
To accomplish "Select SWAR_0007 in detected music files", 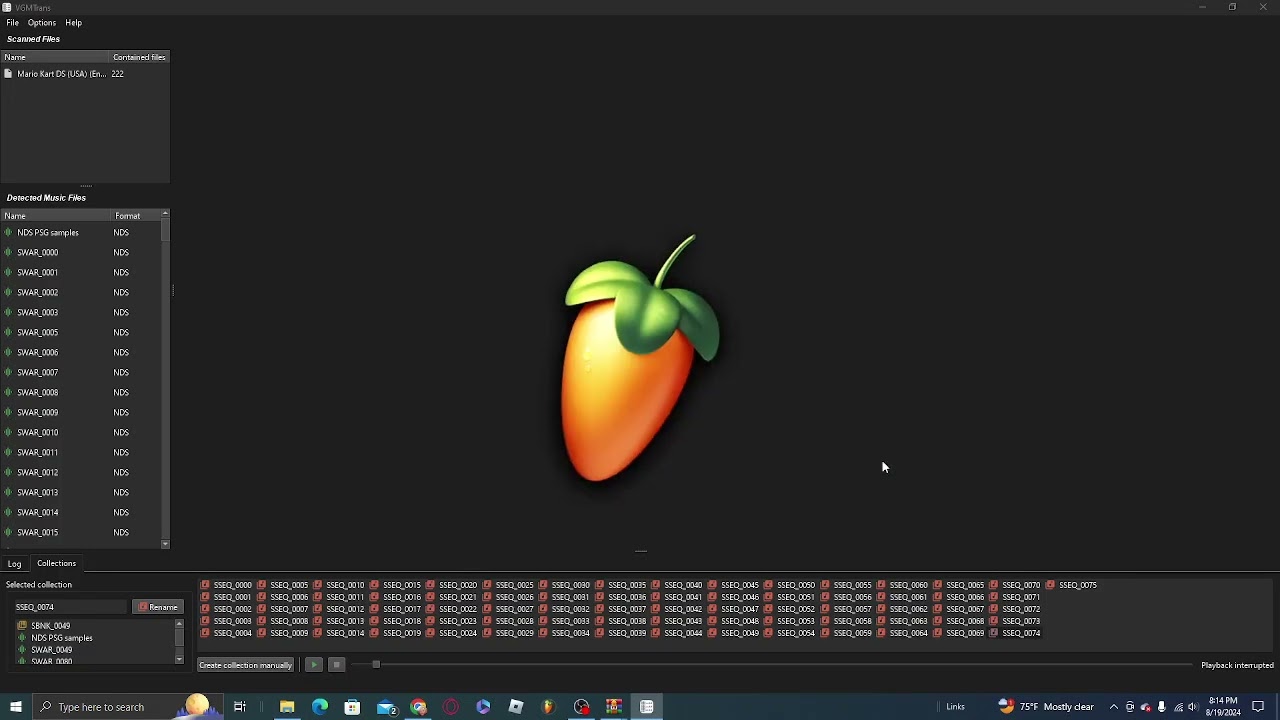I will click(x=82, y=373).
